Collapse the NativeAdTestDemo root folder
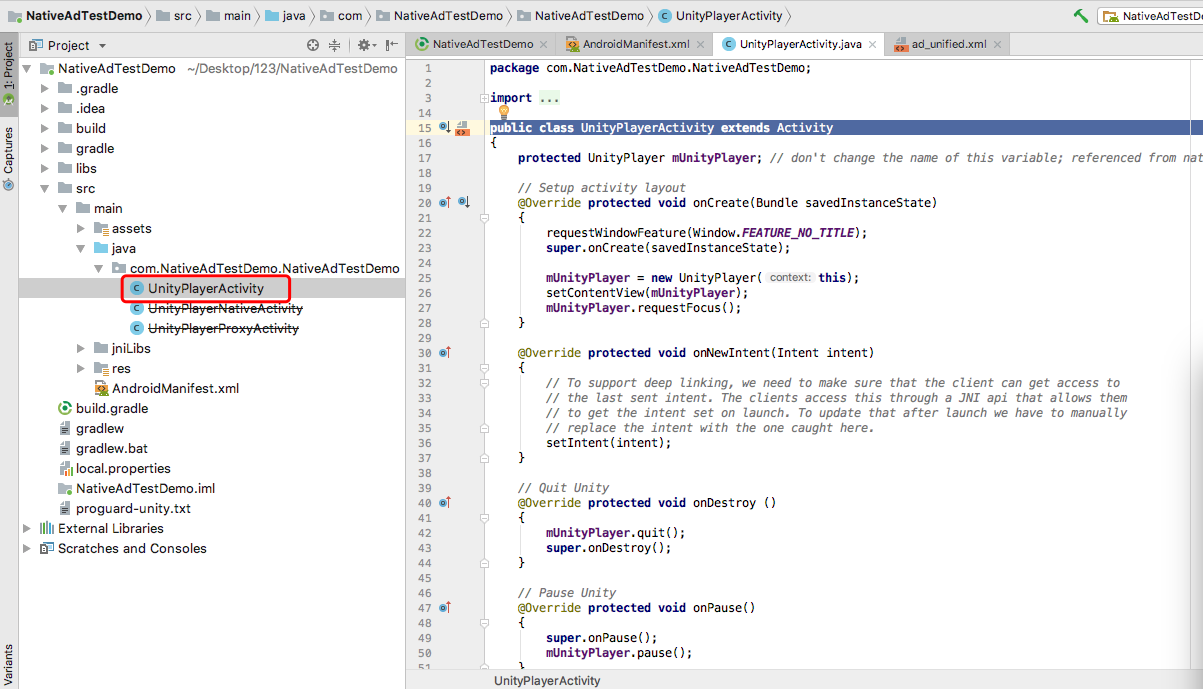This screenshot has height=689, width=1203. (27, 69)
